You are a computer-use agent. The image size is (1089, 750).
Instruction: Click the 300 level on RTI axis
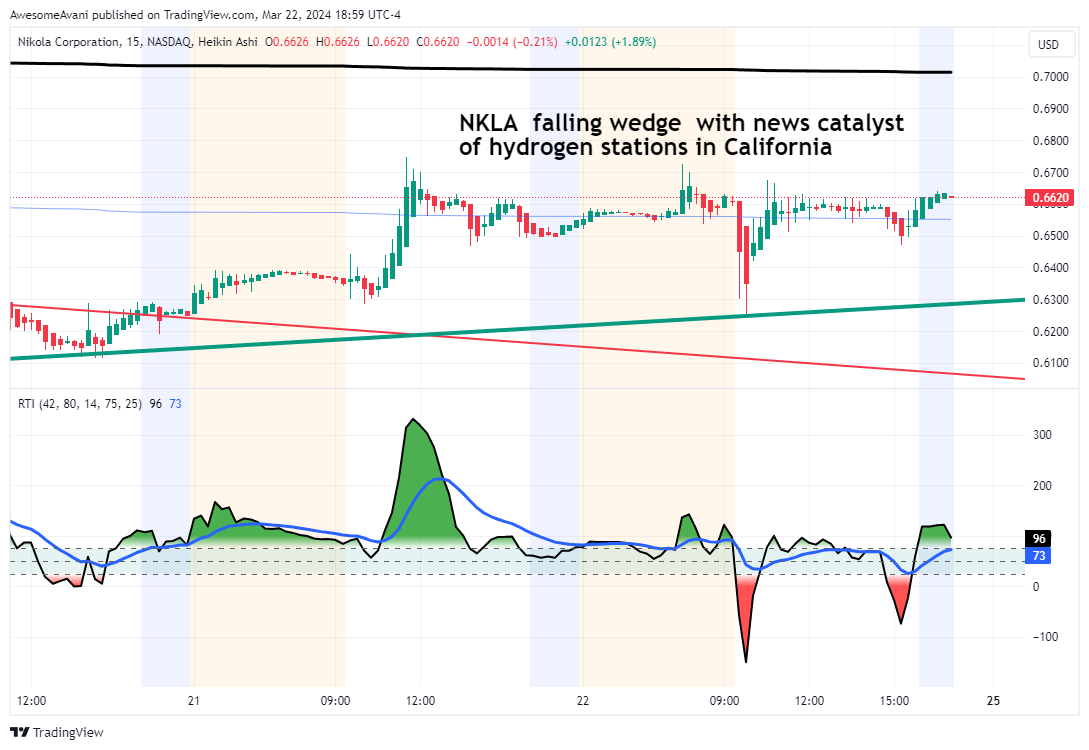(1042, 435)
